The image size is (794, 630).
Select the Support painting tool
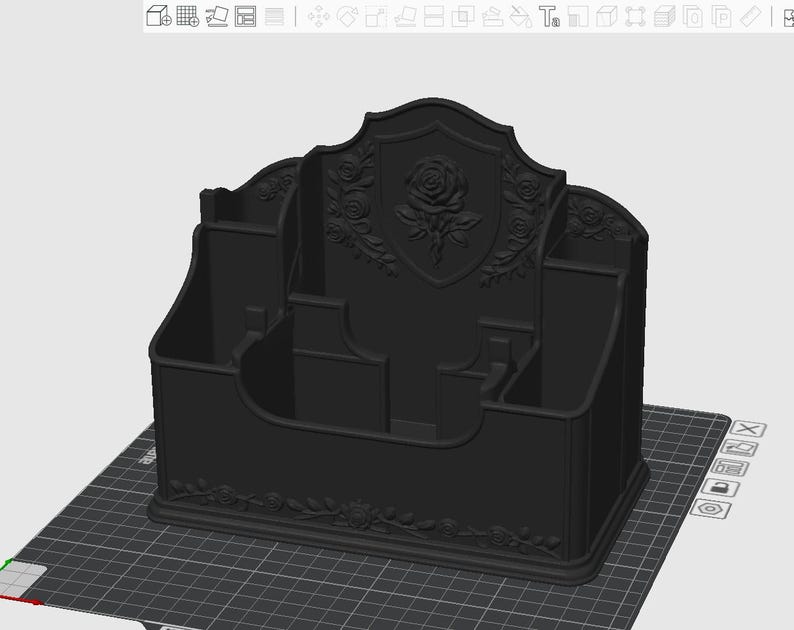[492, 17]
